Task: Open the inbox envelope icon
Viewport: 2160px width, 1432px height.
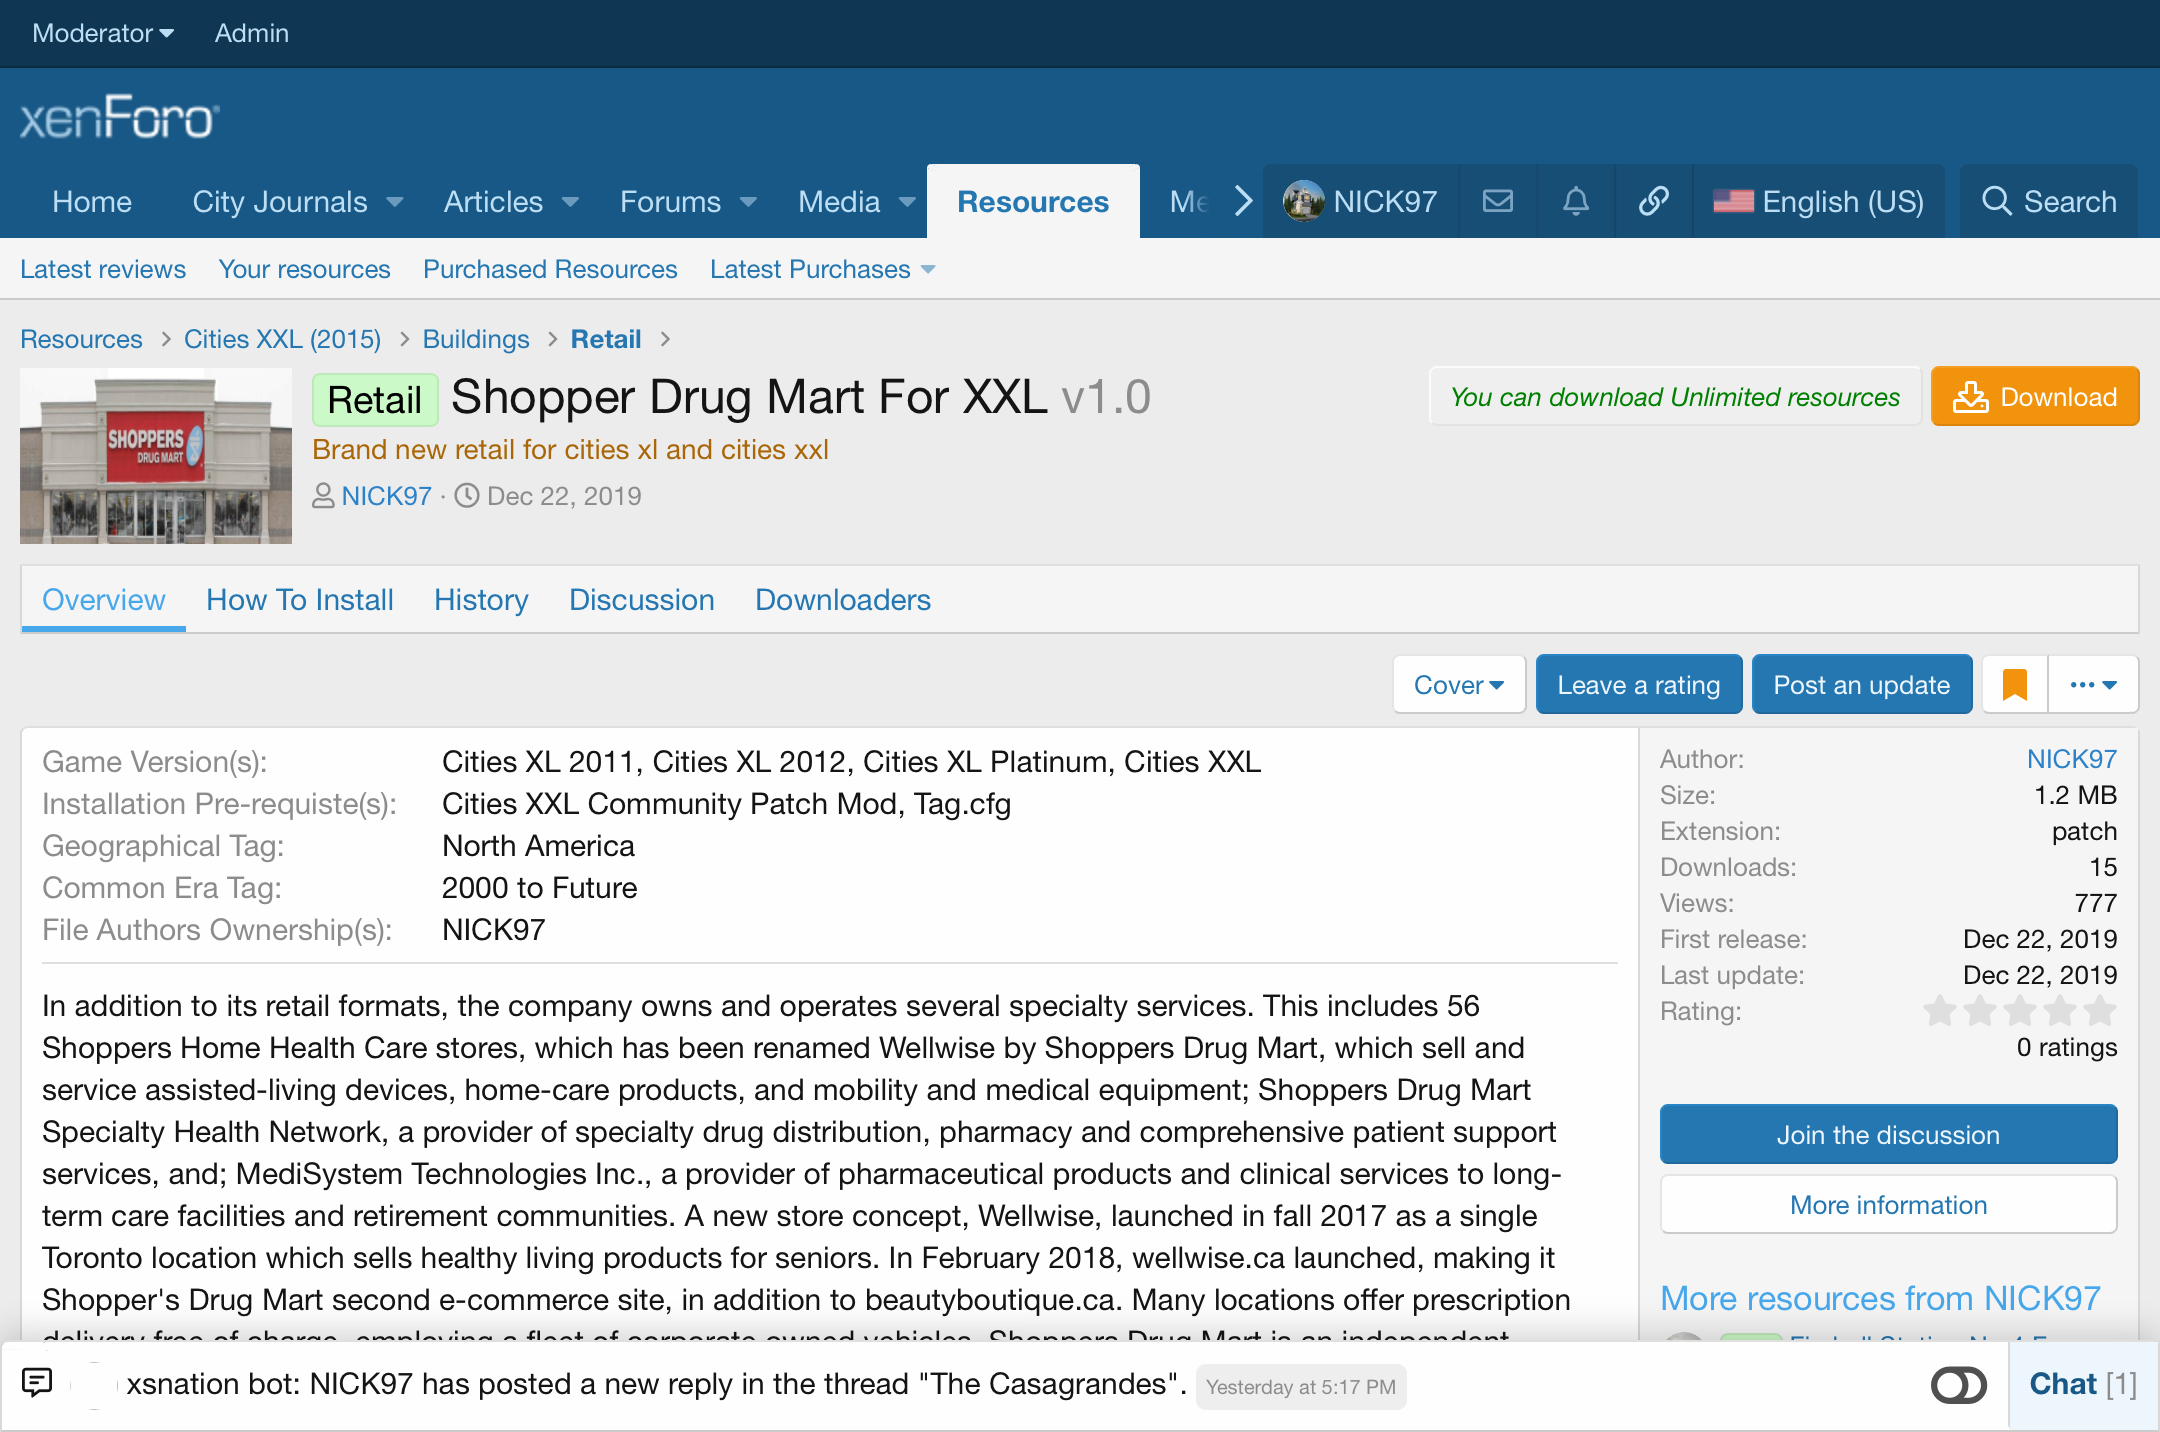Action: [x=1497, y=202]
